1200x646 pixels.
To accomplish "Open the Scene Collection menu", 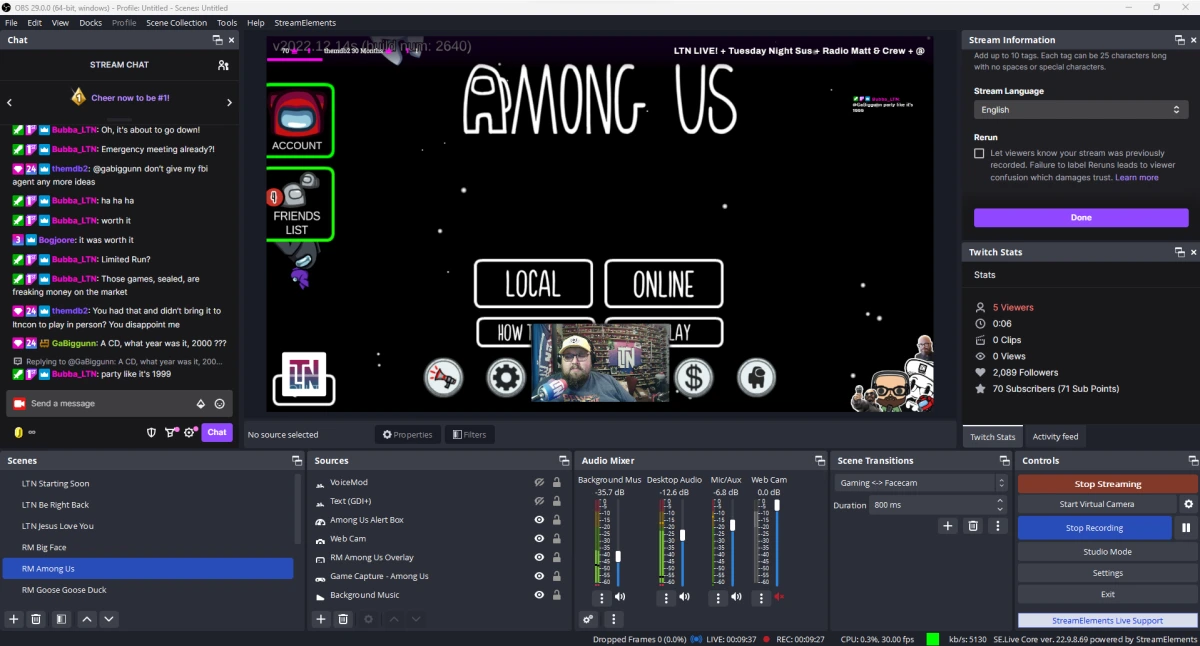I will tap(176, 22).
